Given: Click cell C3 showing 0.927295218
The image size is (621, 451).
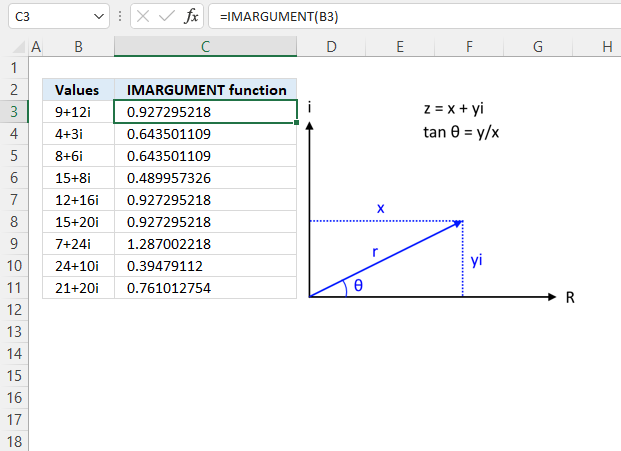Looking at the screenshot, I should coord(206,112).
